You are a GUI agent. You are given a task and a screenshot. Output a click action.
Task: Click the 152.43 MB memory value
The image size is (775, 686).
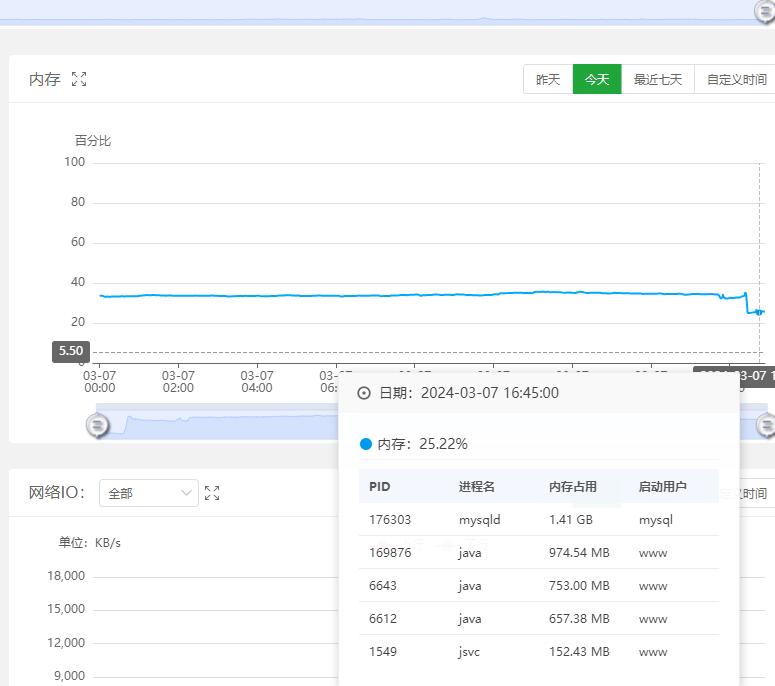[579, 651]
